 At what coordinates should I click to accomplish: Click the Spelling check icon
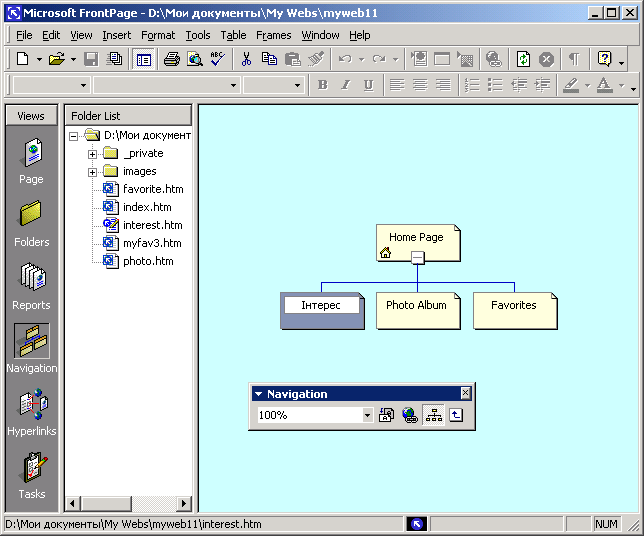218,59
